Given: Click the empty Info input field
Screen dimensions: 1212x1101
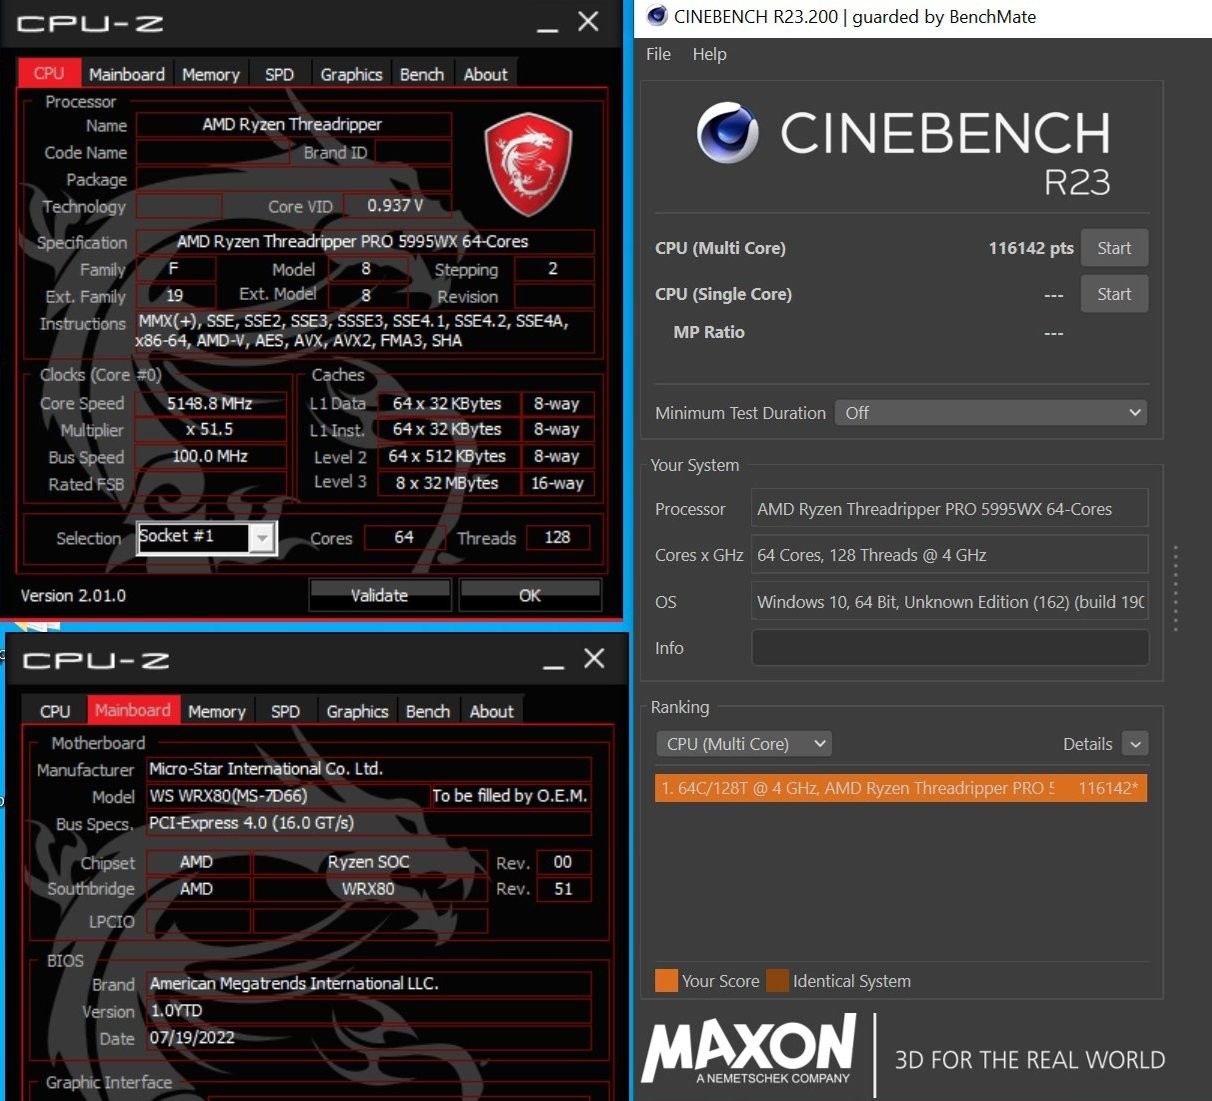Looking at the screenshot, I should coord(950,648).
